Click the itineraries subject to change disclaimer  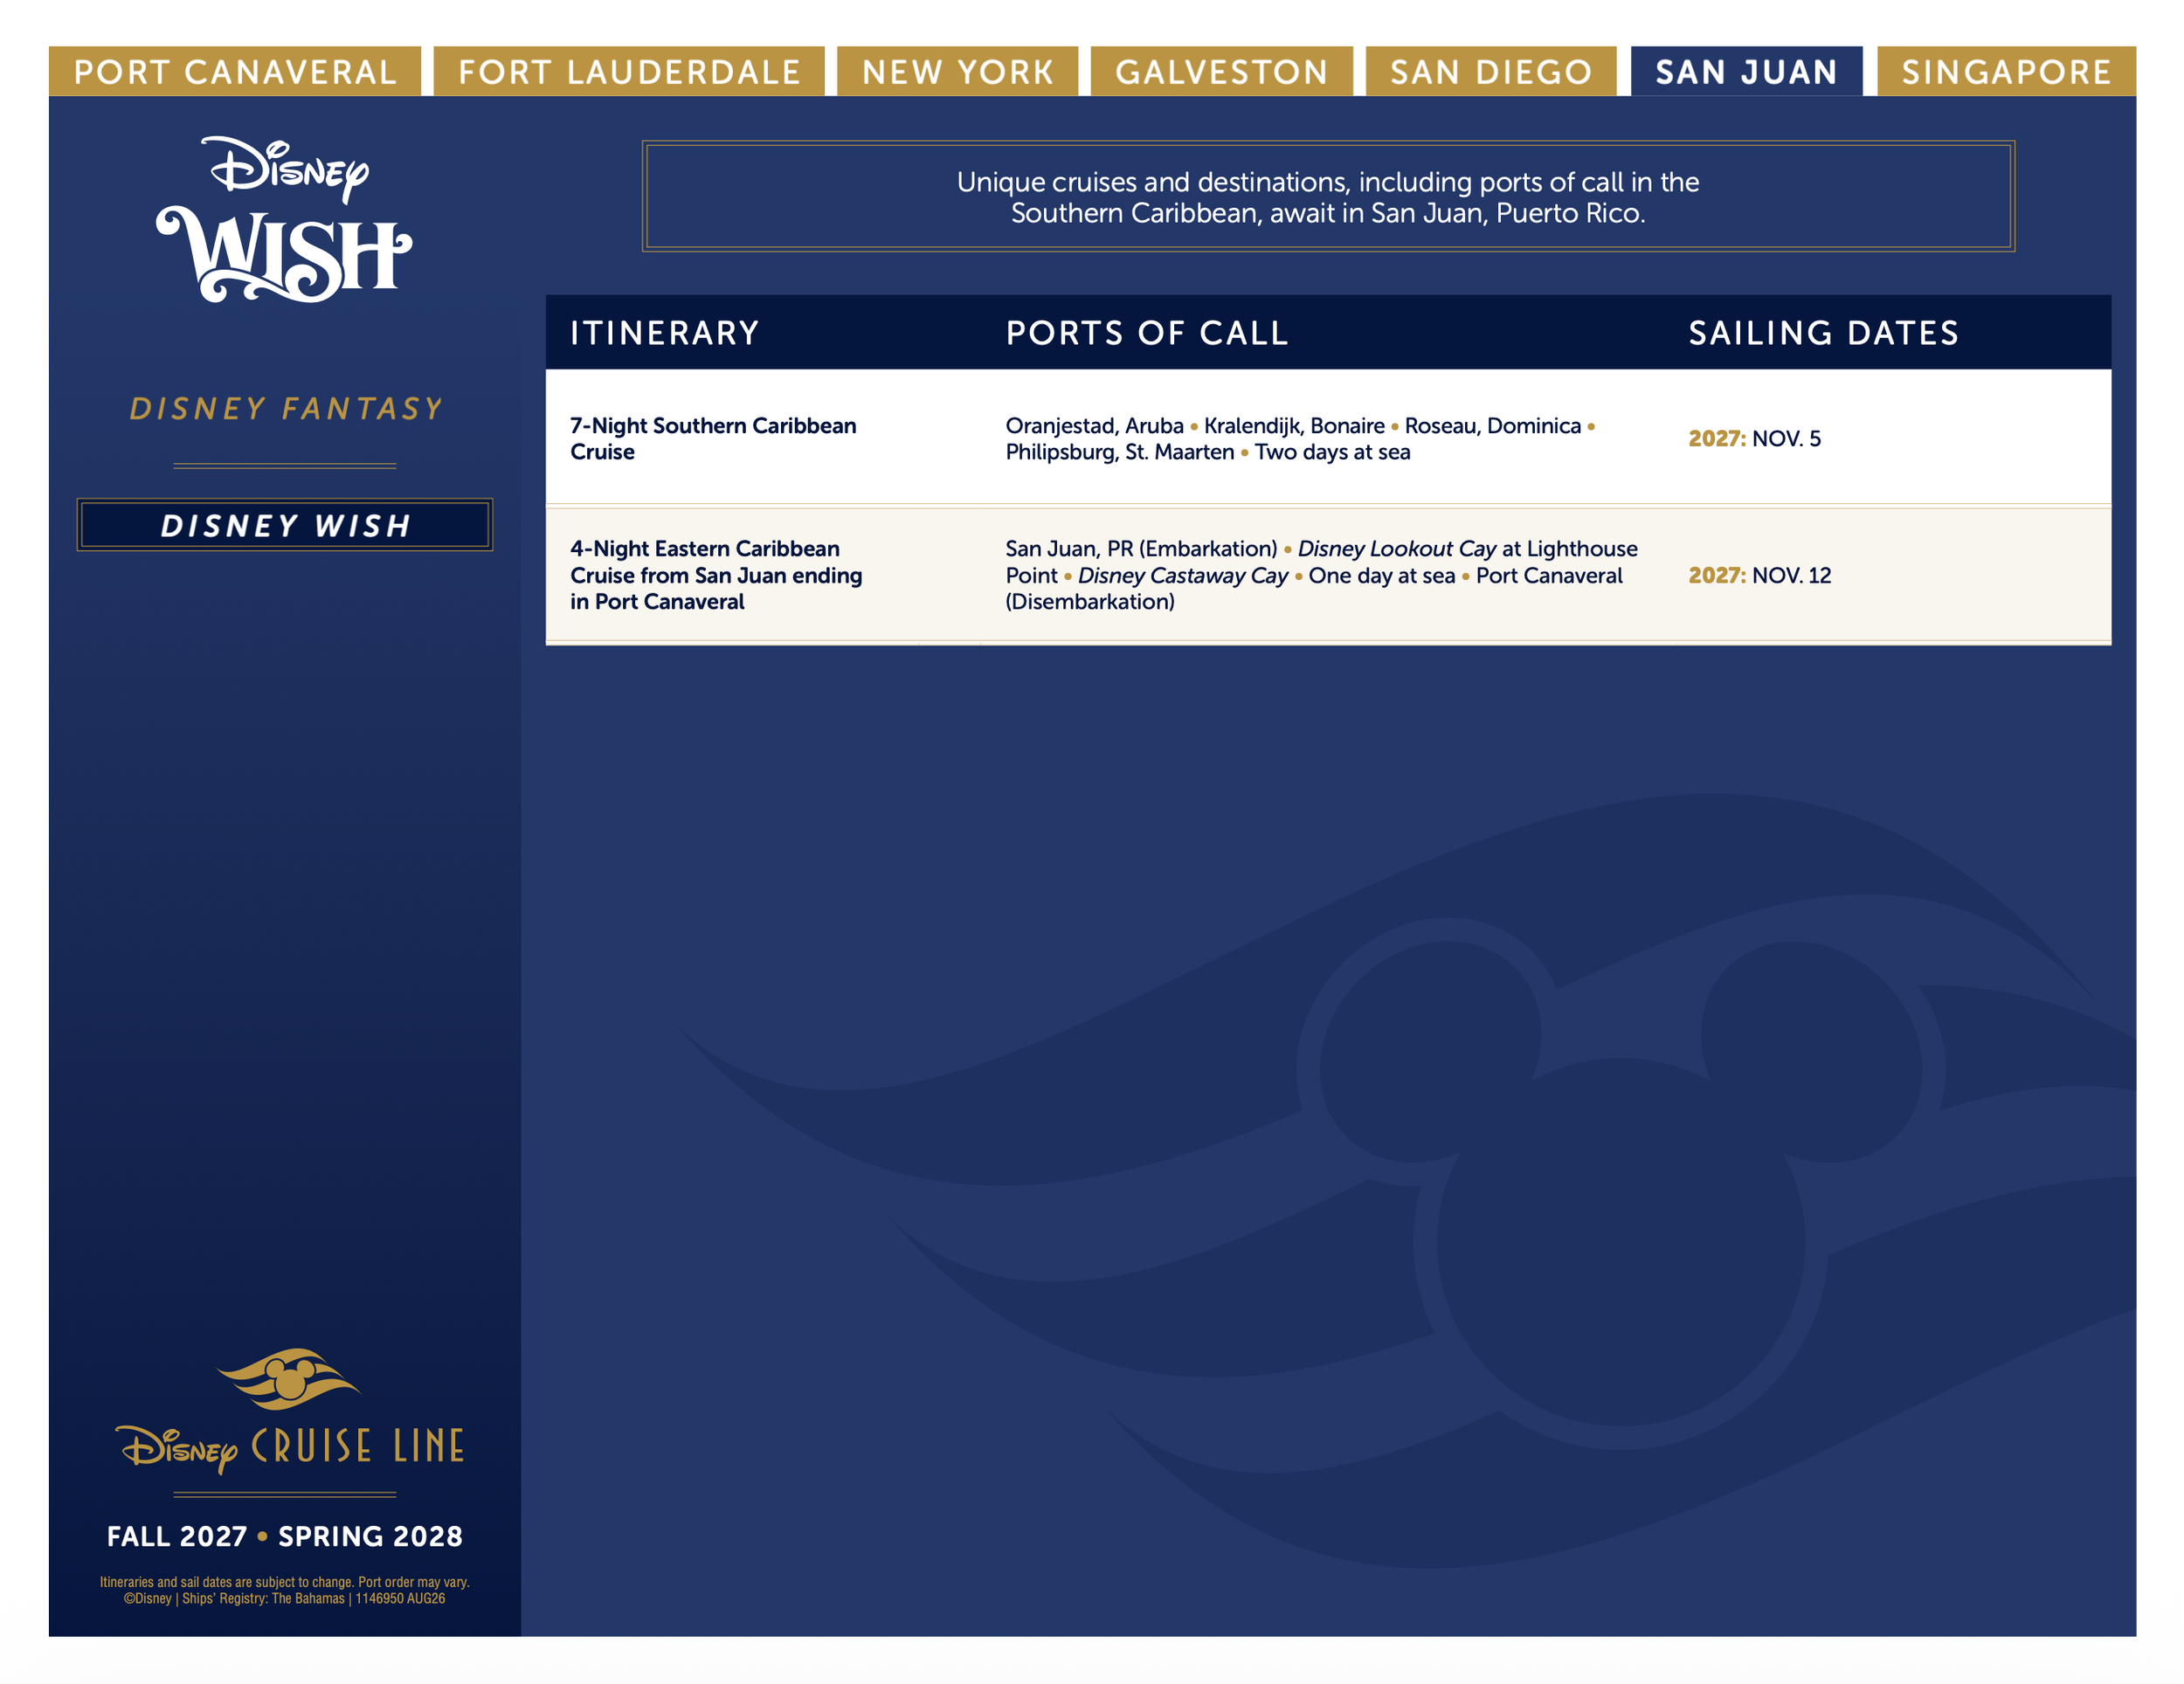tap(285, 1590)
